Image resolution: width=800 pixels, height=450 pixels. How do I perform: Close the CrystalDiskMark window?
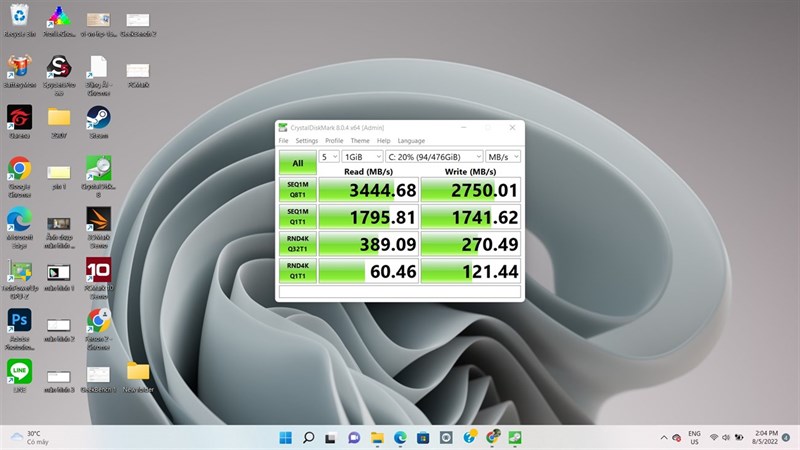pos(512,128)
